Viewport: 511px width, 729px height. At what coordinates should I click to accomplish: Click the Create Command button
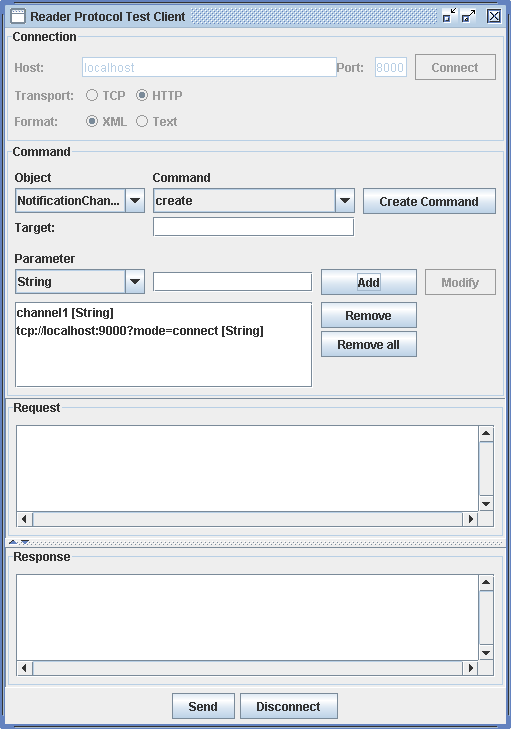point(429,201)
